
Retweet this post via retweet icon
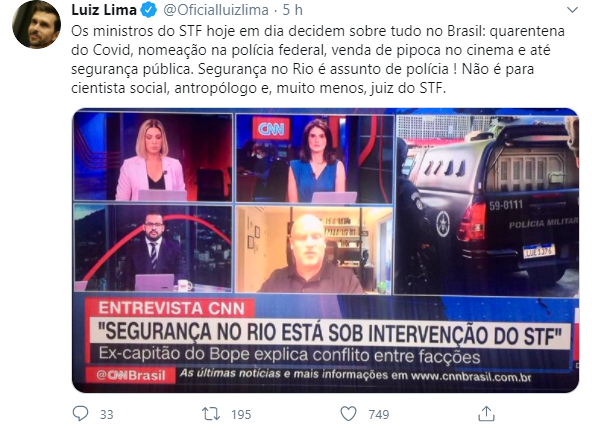pos(211,414)
